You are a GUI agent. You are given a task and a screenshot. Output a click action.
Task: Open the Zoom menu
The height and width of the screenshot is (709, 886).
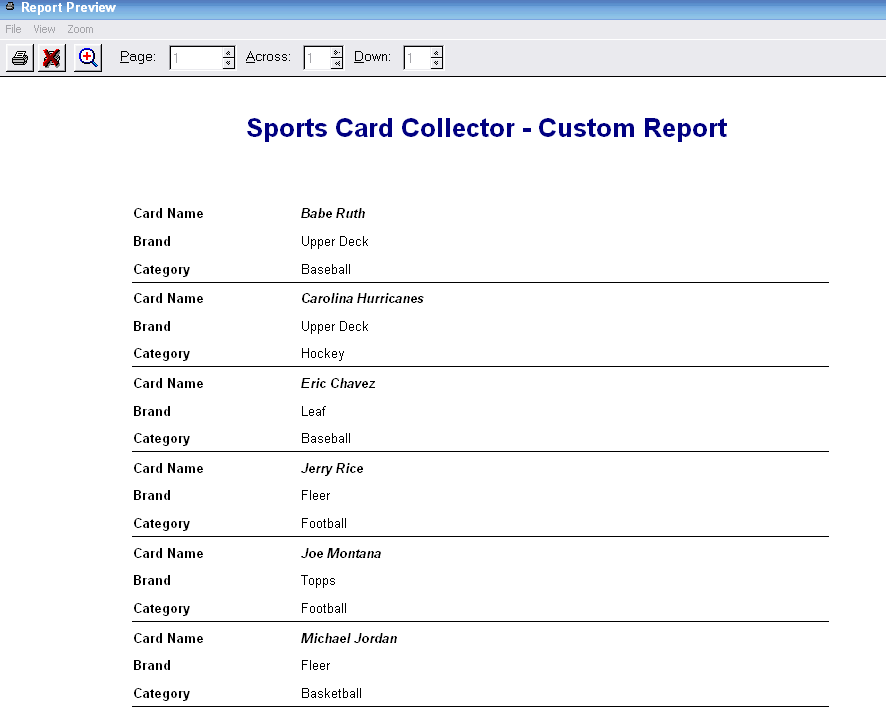tap(79, 29)
